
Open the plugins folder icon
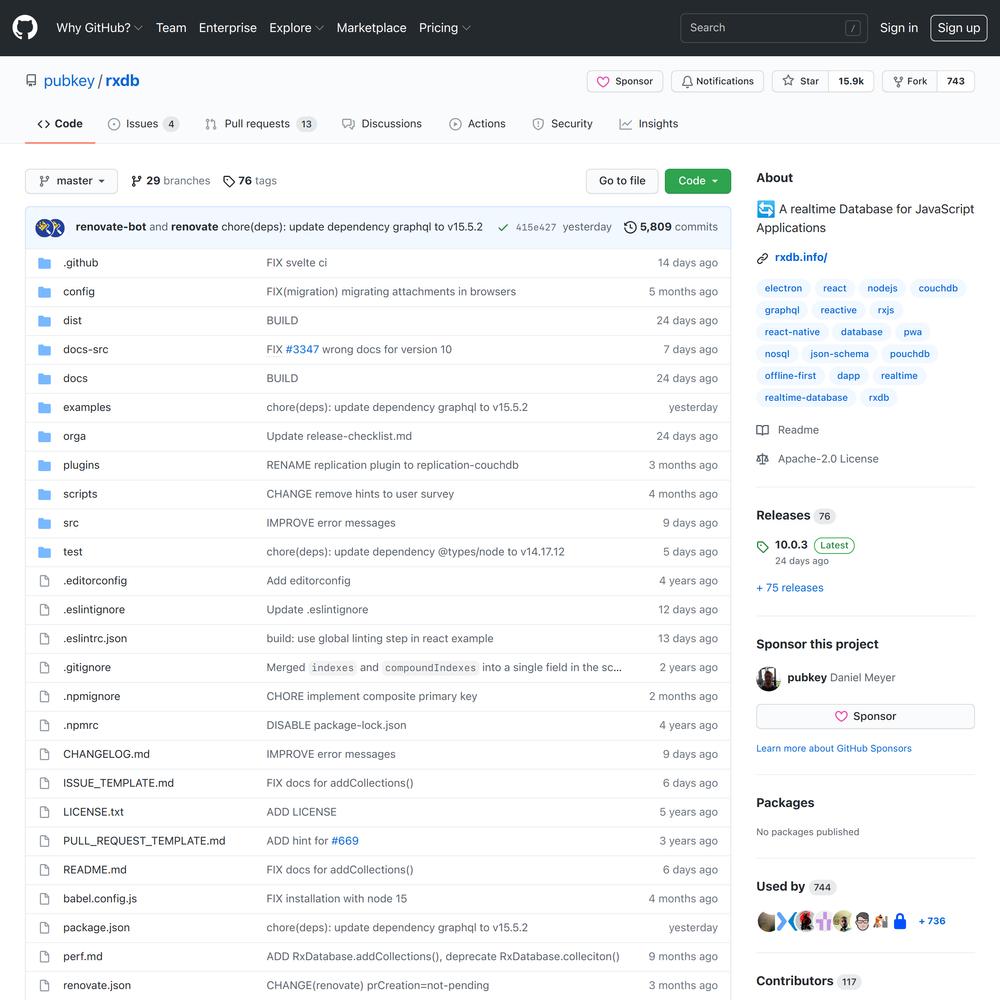pyautogui.click(x=44, y=466)
